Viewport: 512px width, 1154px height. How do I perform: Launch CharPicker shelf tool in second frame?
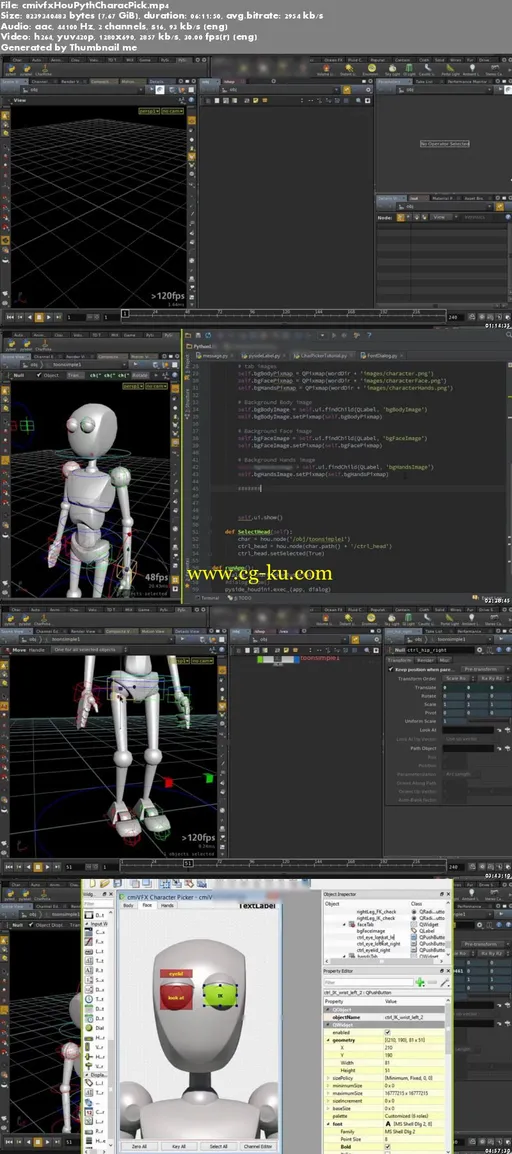(43, 344)
